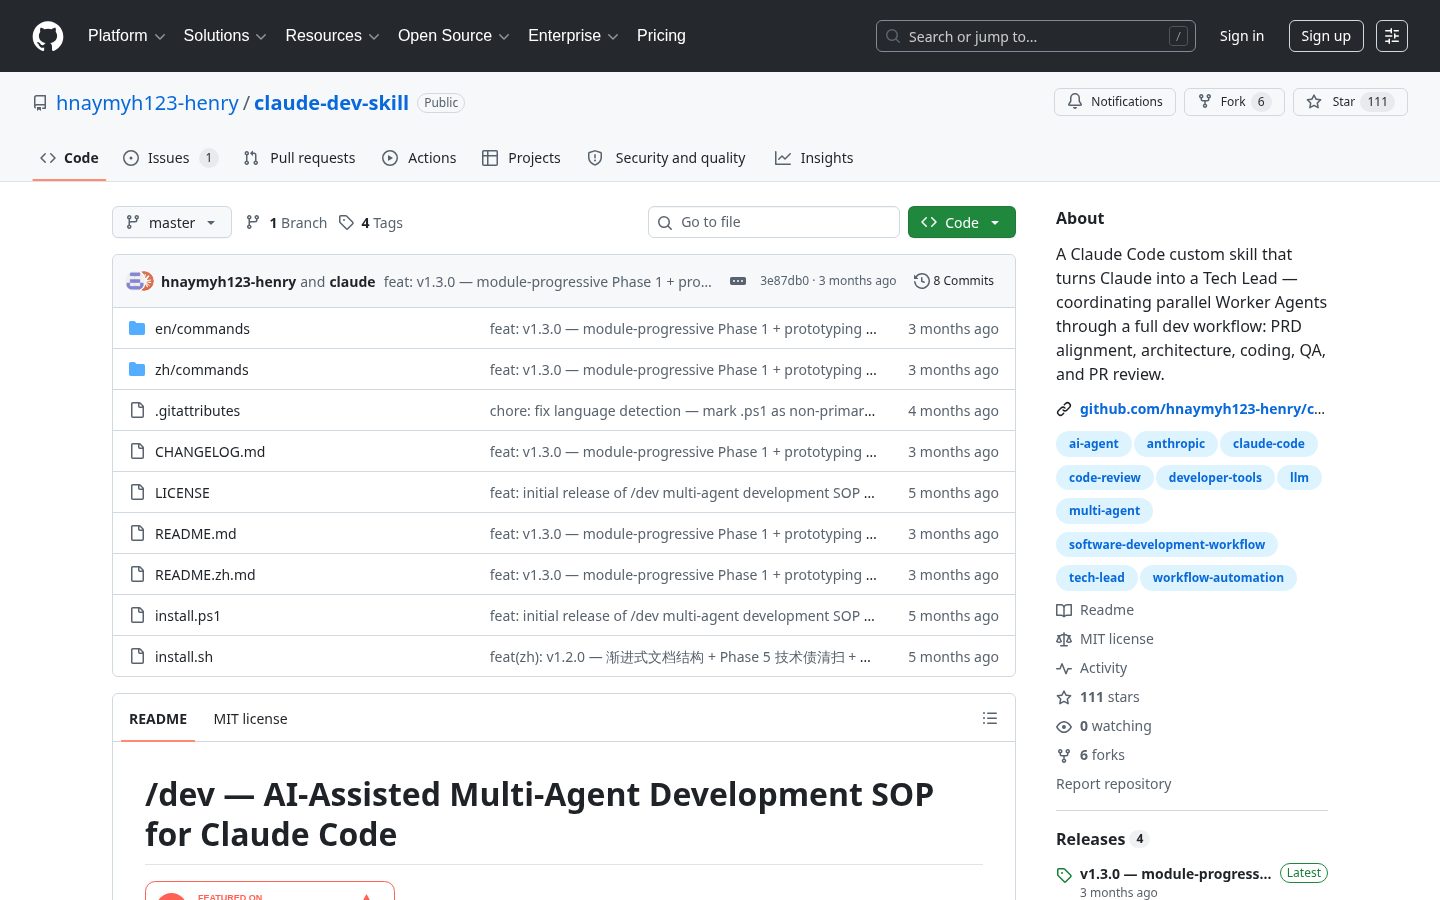Open commit 3e87db0 link
This screenshot has height=900, width=1440.
[x=784, y=281]
